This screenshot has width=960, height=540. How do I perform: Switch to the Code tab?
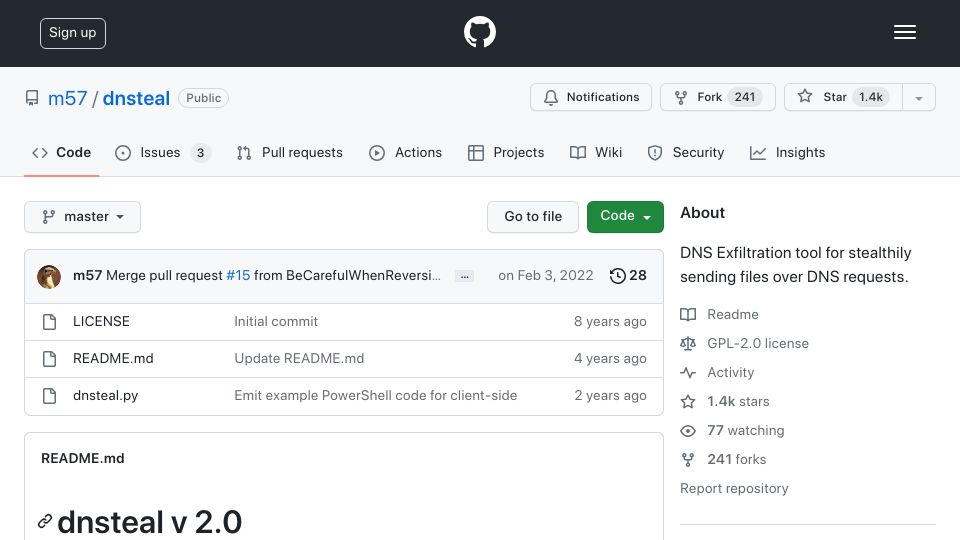(x=61, y=152)
